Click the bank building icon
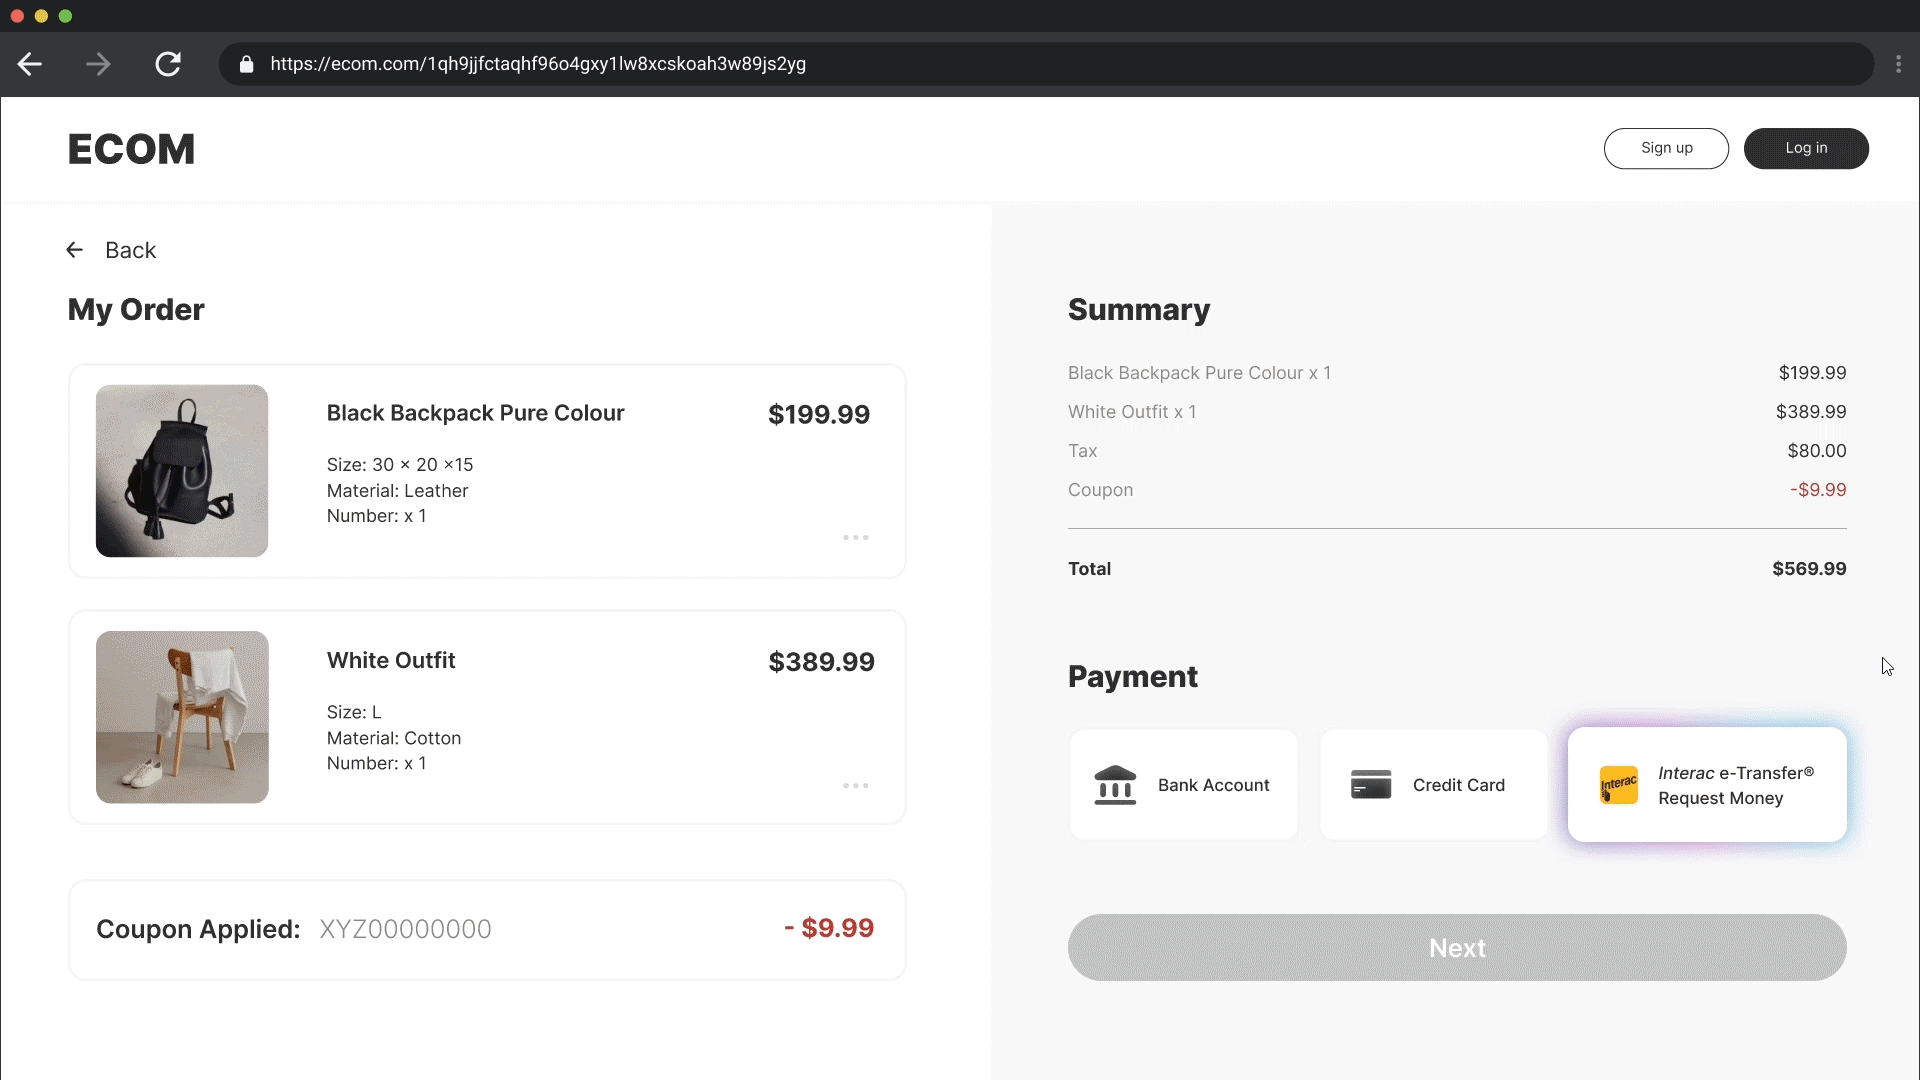 coord(1115,785)
